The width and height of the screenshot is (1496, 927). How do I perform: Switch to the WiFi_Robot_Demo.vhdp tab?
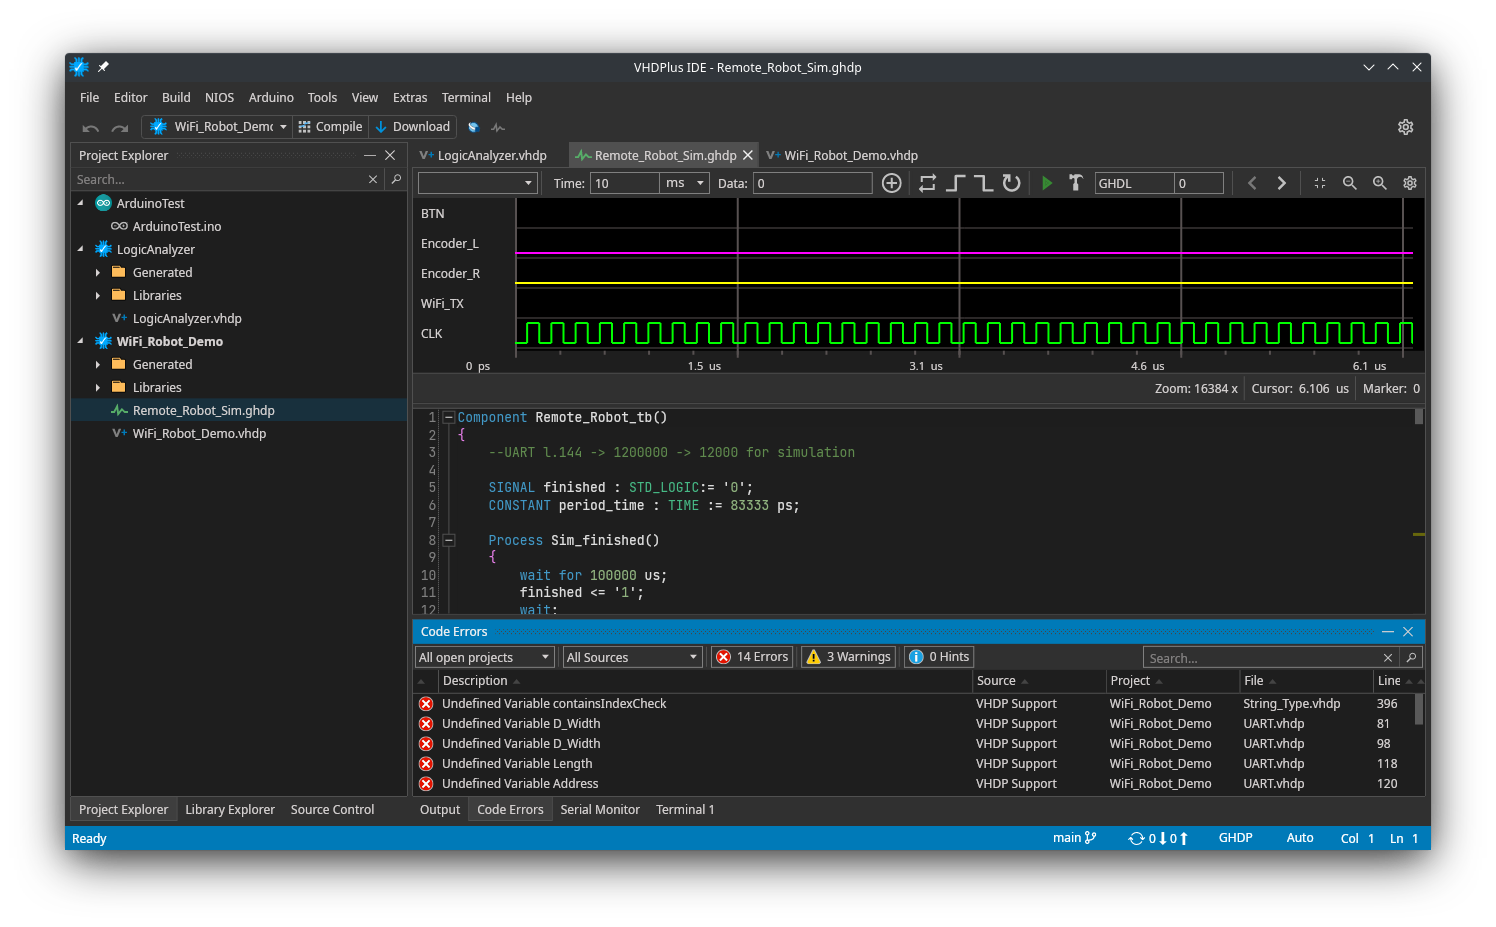tap(842, 155)
